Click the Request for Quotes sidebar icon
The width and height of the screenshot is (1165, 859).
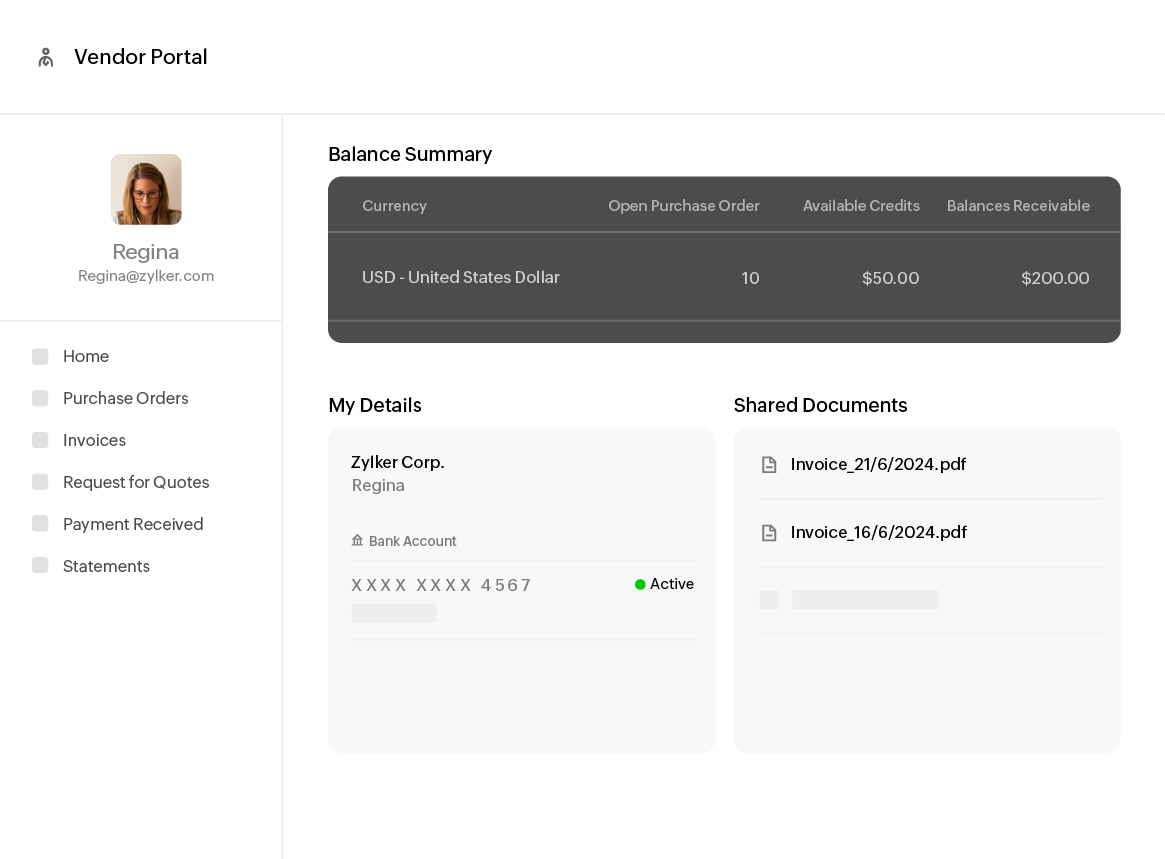point(40,482)
